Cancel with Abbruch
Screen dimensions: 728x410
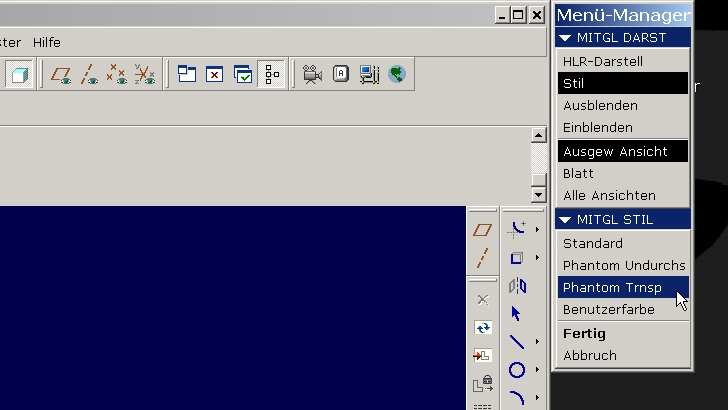623,355
